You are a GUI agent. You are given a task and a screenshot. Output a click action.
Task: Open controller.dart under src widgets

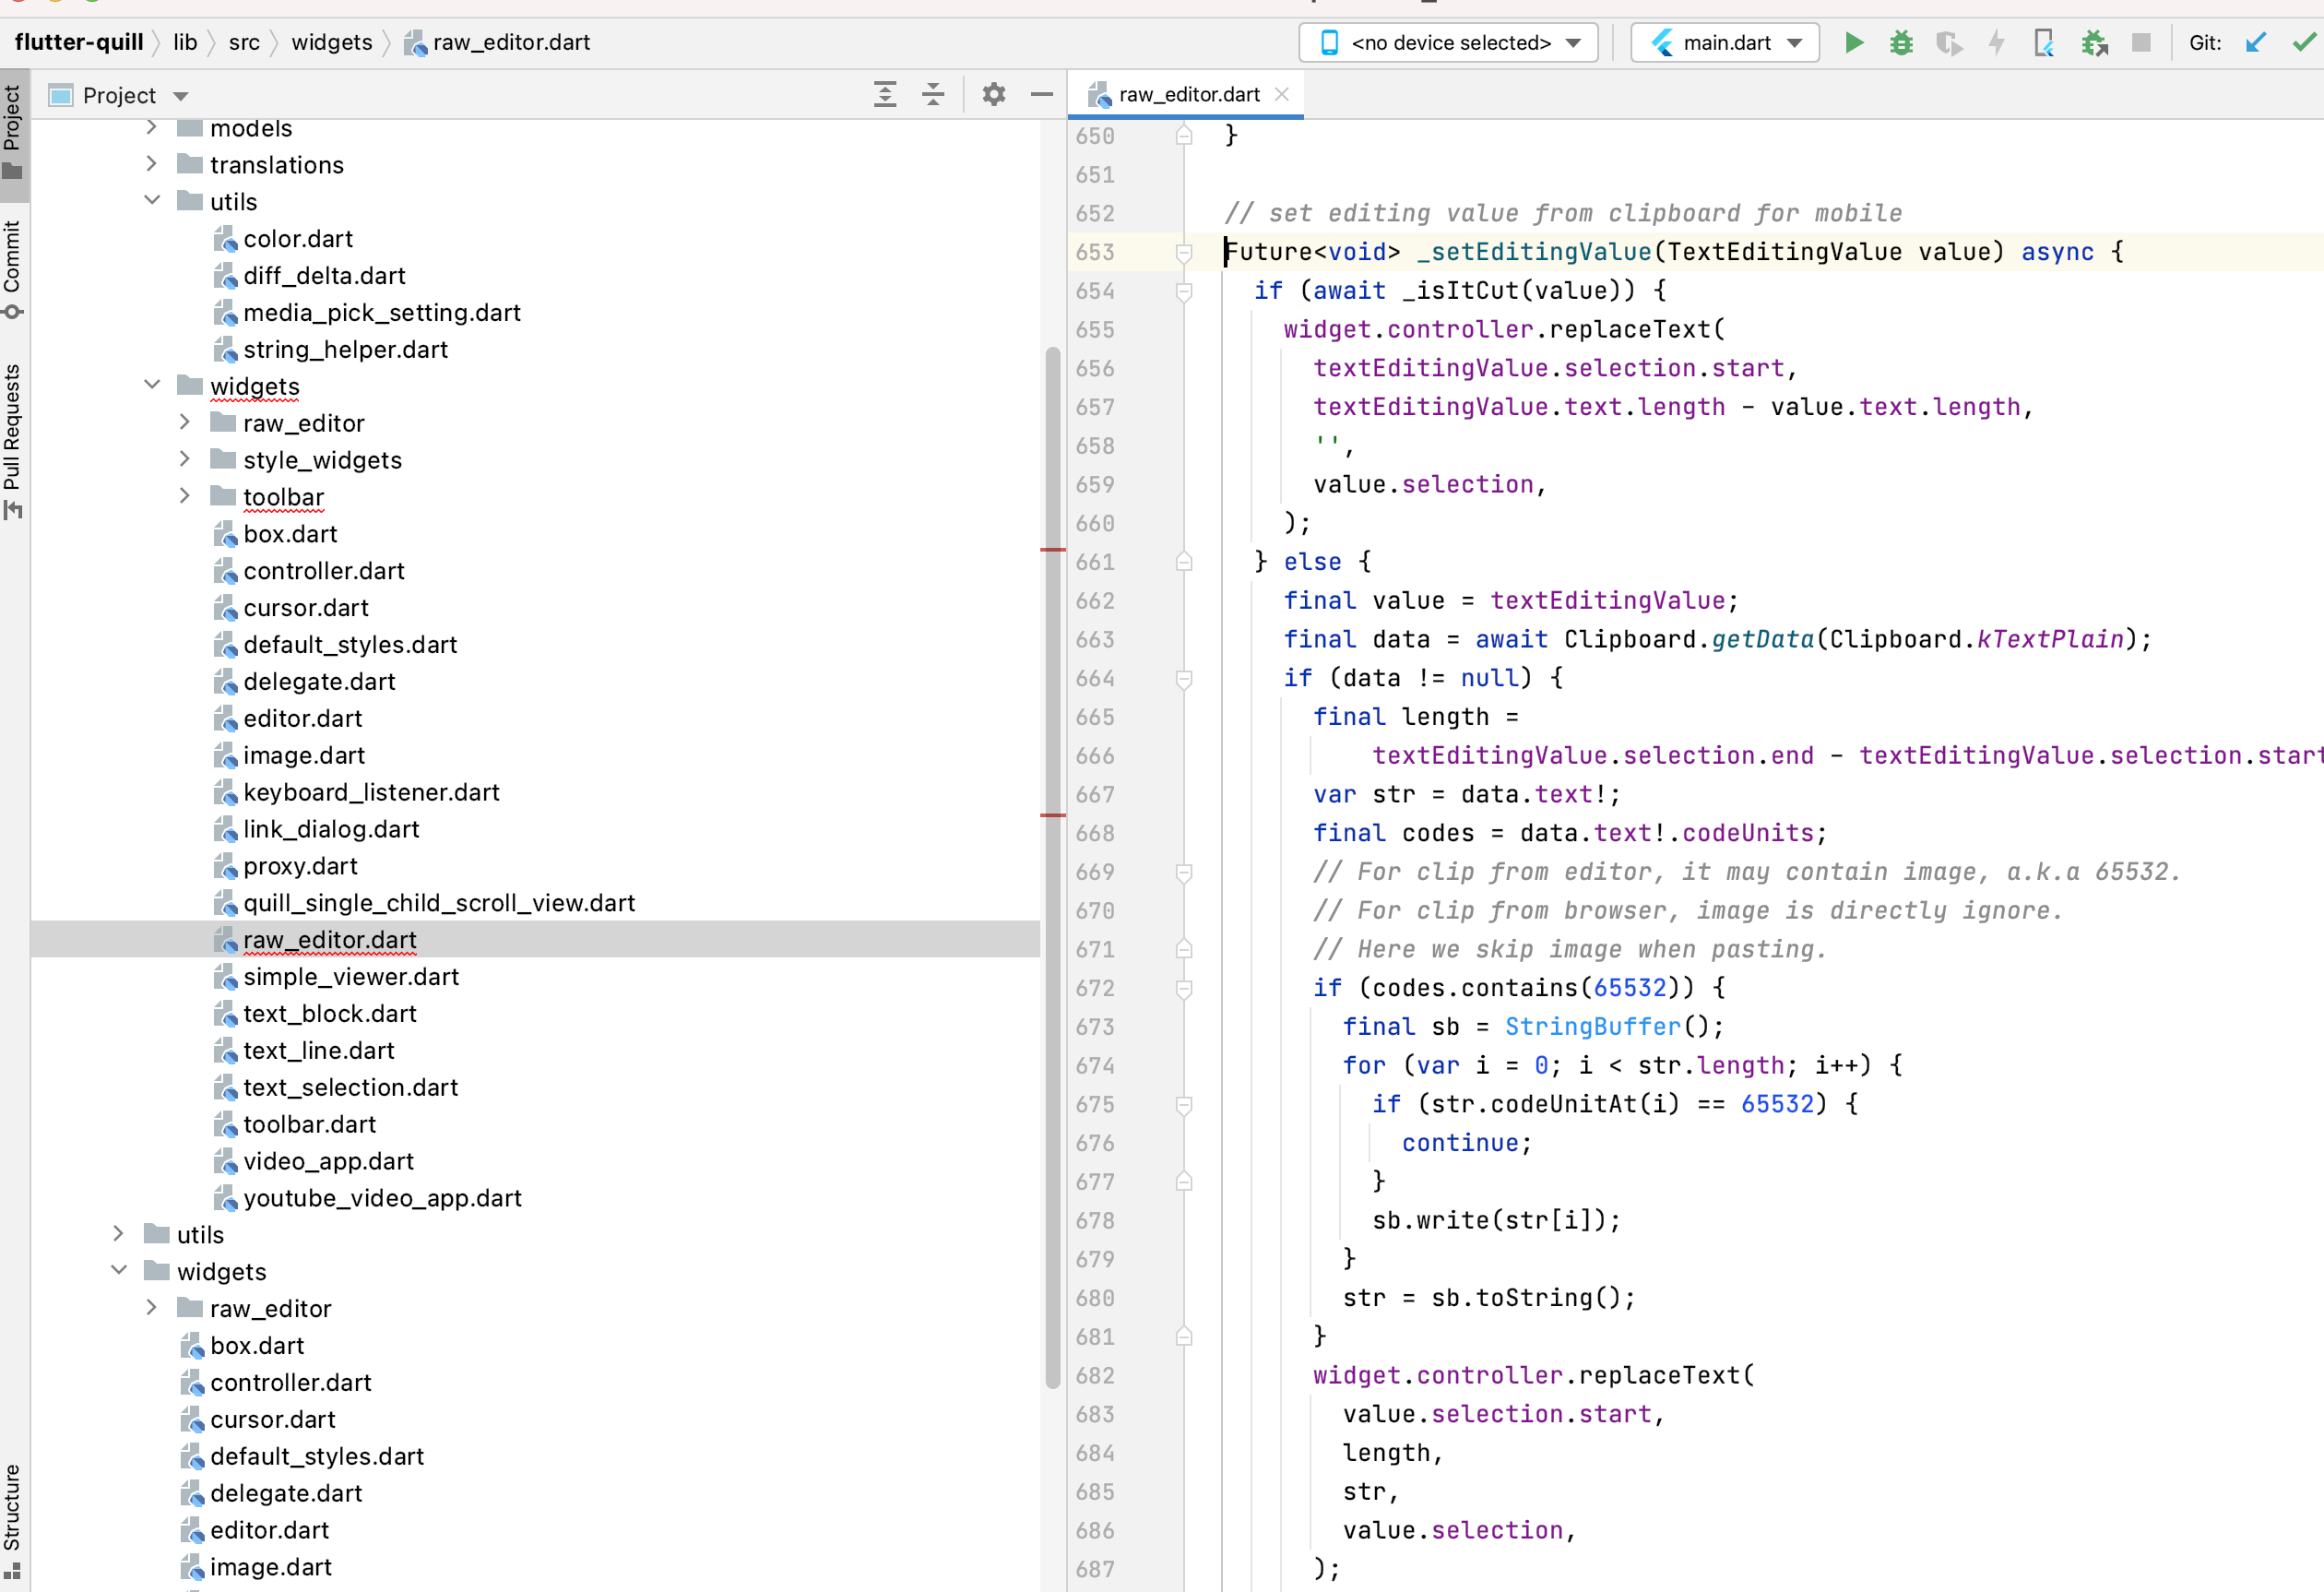(x=323, y=570)
